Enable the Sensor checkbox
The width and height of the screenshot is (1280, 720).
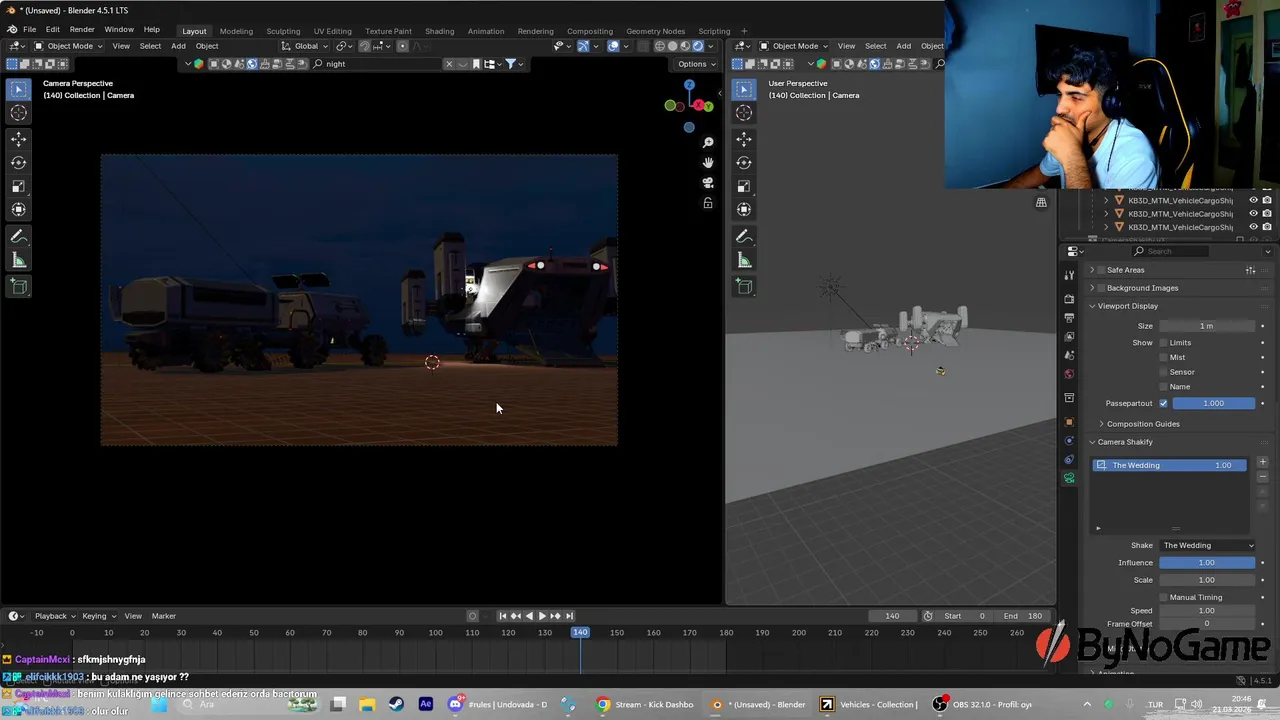pyautogui.click(x=1163, y=372)
